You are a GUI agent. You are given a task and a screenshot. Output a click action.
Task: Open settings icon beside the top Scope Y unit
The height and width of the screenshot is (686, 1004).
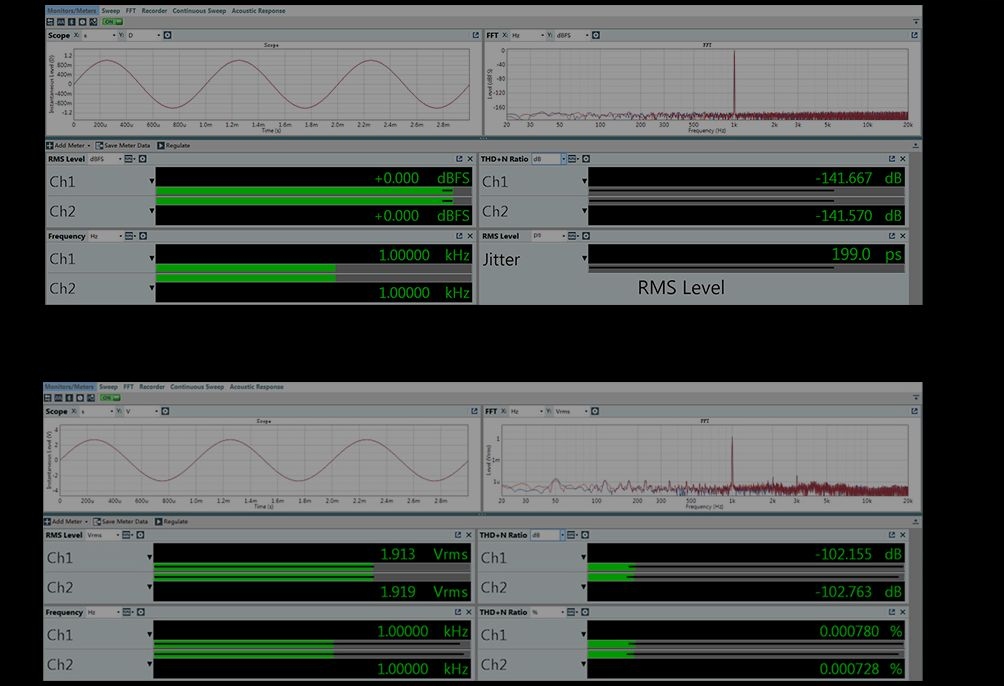click(x=167, y=35)
